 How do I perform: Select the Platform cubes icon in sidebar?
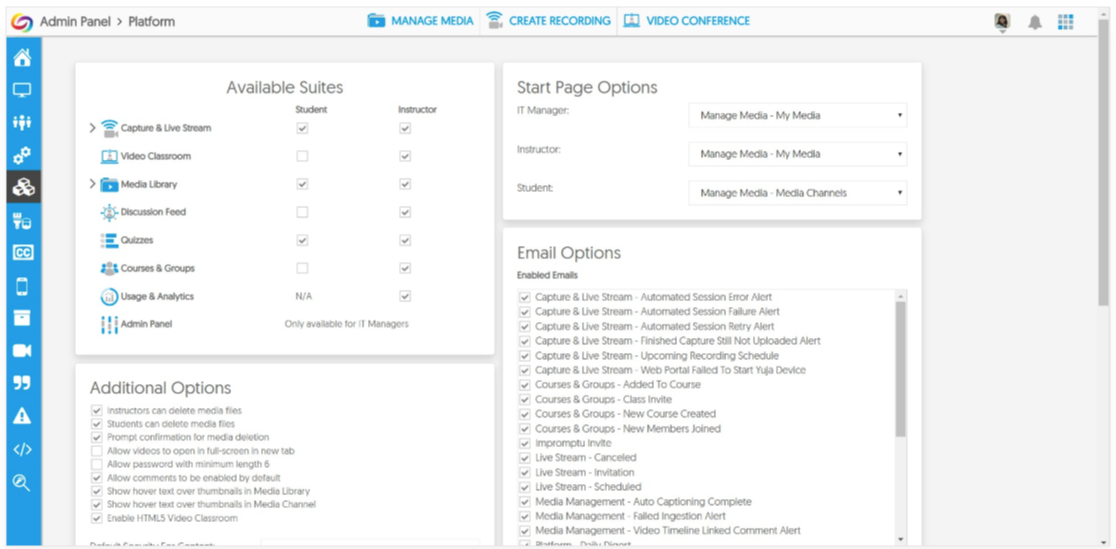click(22, 187)
